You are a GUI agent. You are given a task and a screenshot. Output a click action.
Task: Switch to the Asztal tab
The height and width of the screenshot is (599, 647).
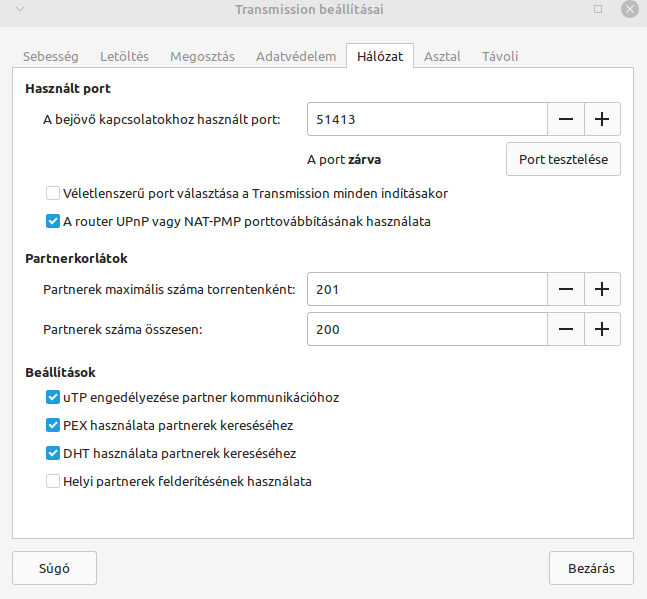[442, 56]
